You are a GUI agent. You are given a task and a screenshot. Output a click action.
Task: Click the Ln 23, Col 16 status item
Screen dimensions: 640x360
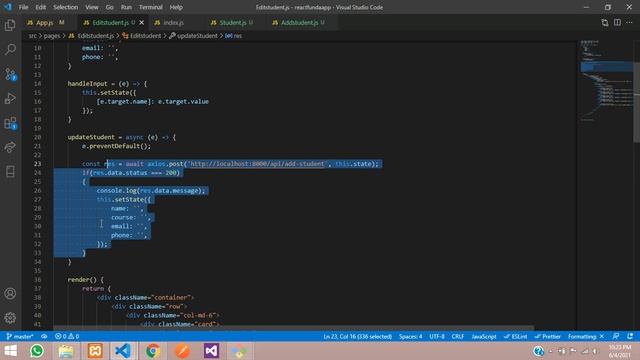[x=358, y=336]
